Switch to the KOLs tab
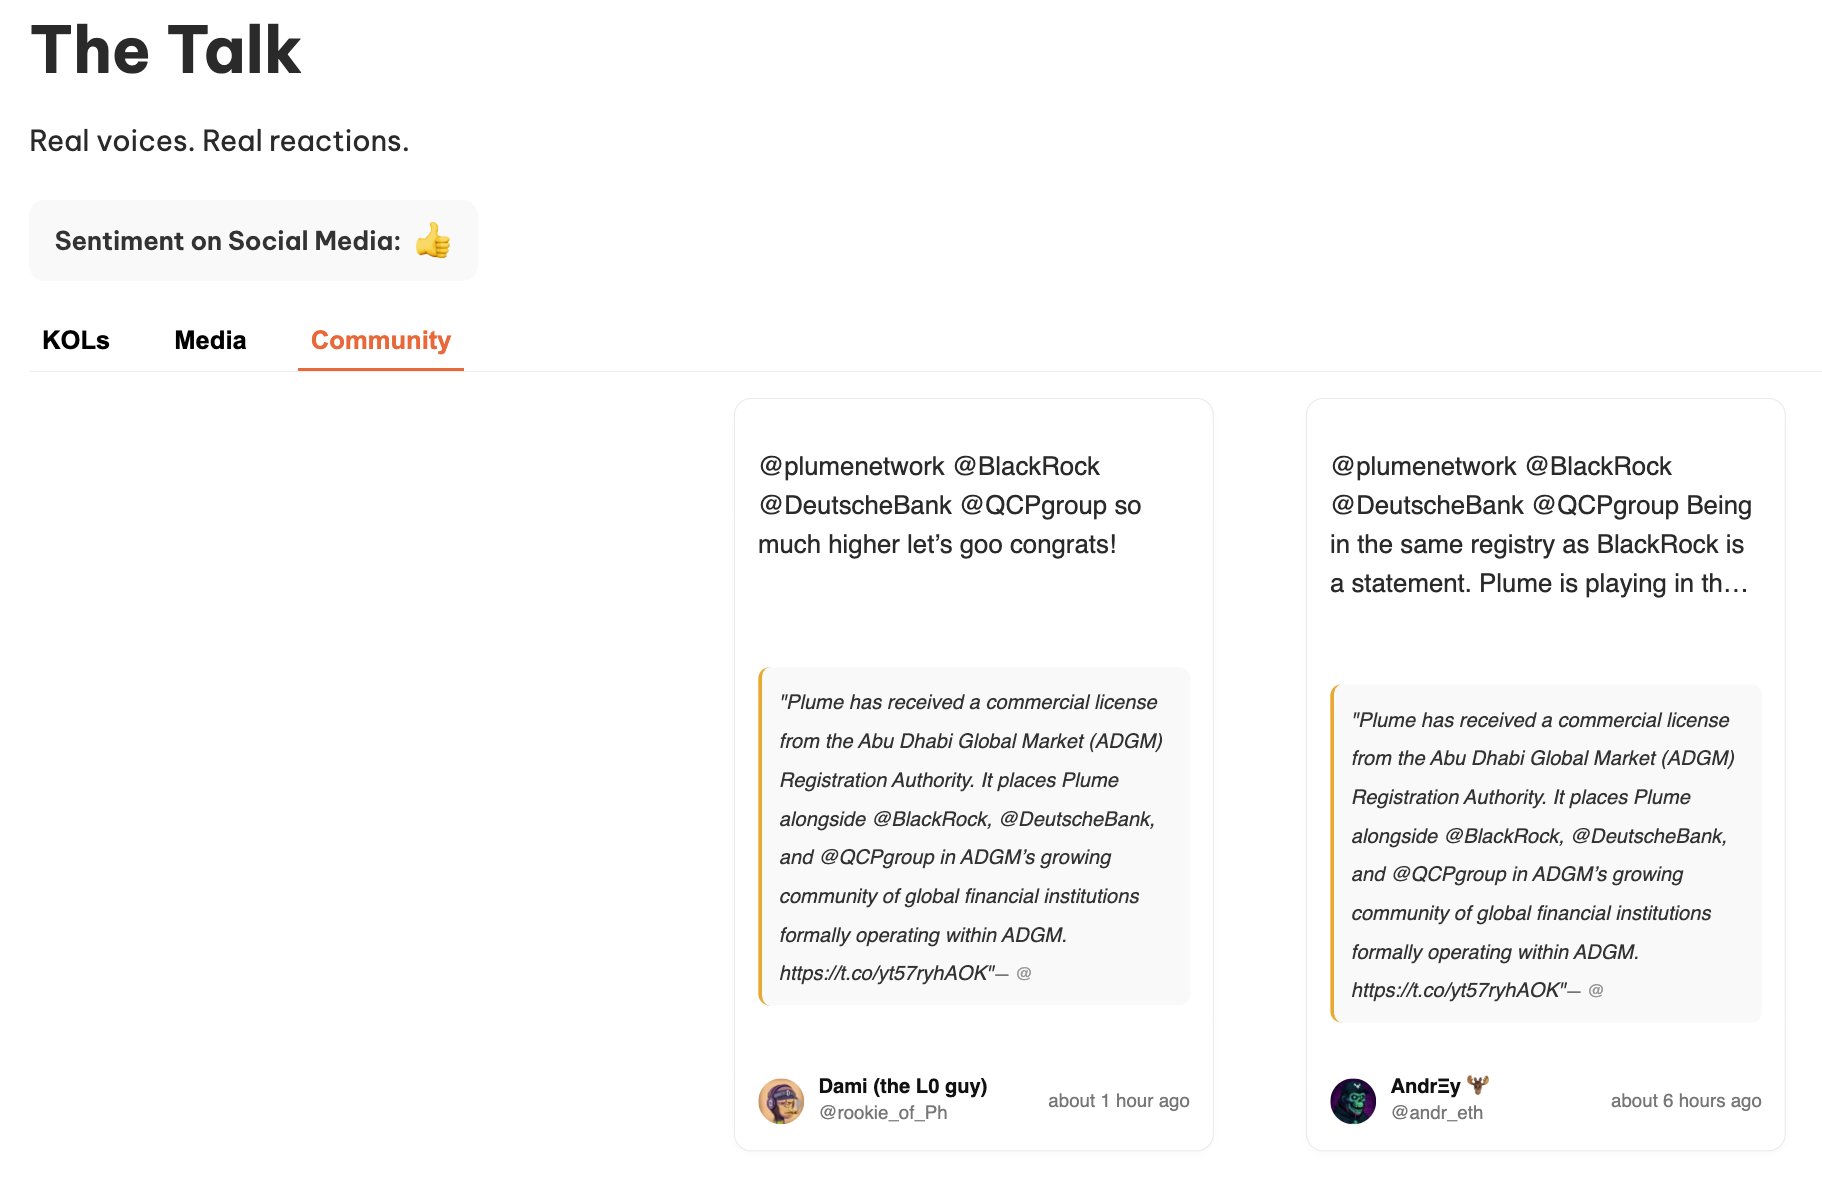The width and height of the screenshot is (1822, 1182). [76, 340]
